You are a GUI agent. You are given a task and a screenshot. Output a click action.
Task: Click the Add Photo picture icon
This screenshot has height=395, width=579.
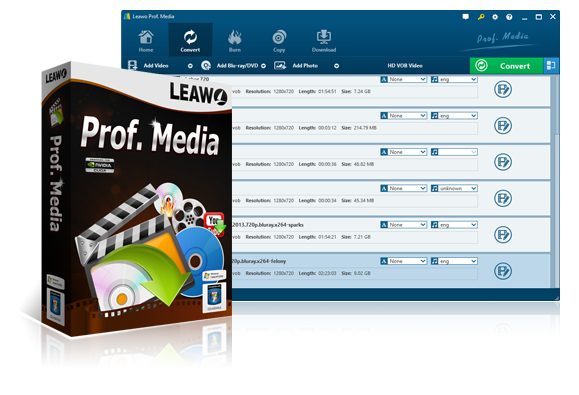pyautogui.click(x=280, y=66)
